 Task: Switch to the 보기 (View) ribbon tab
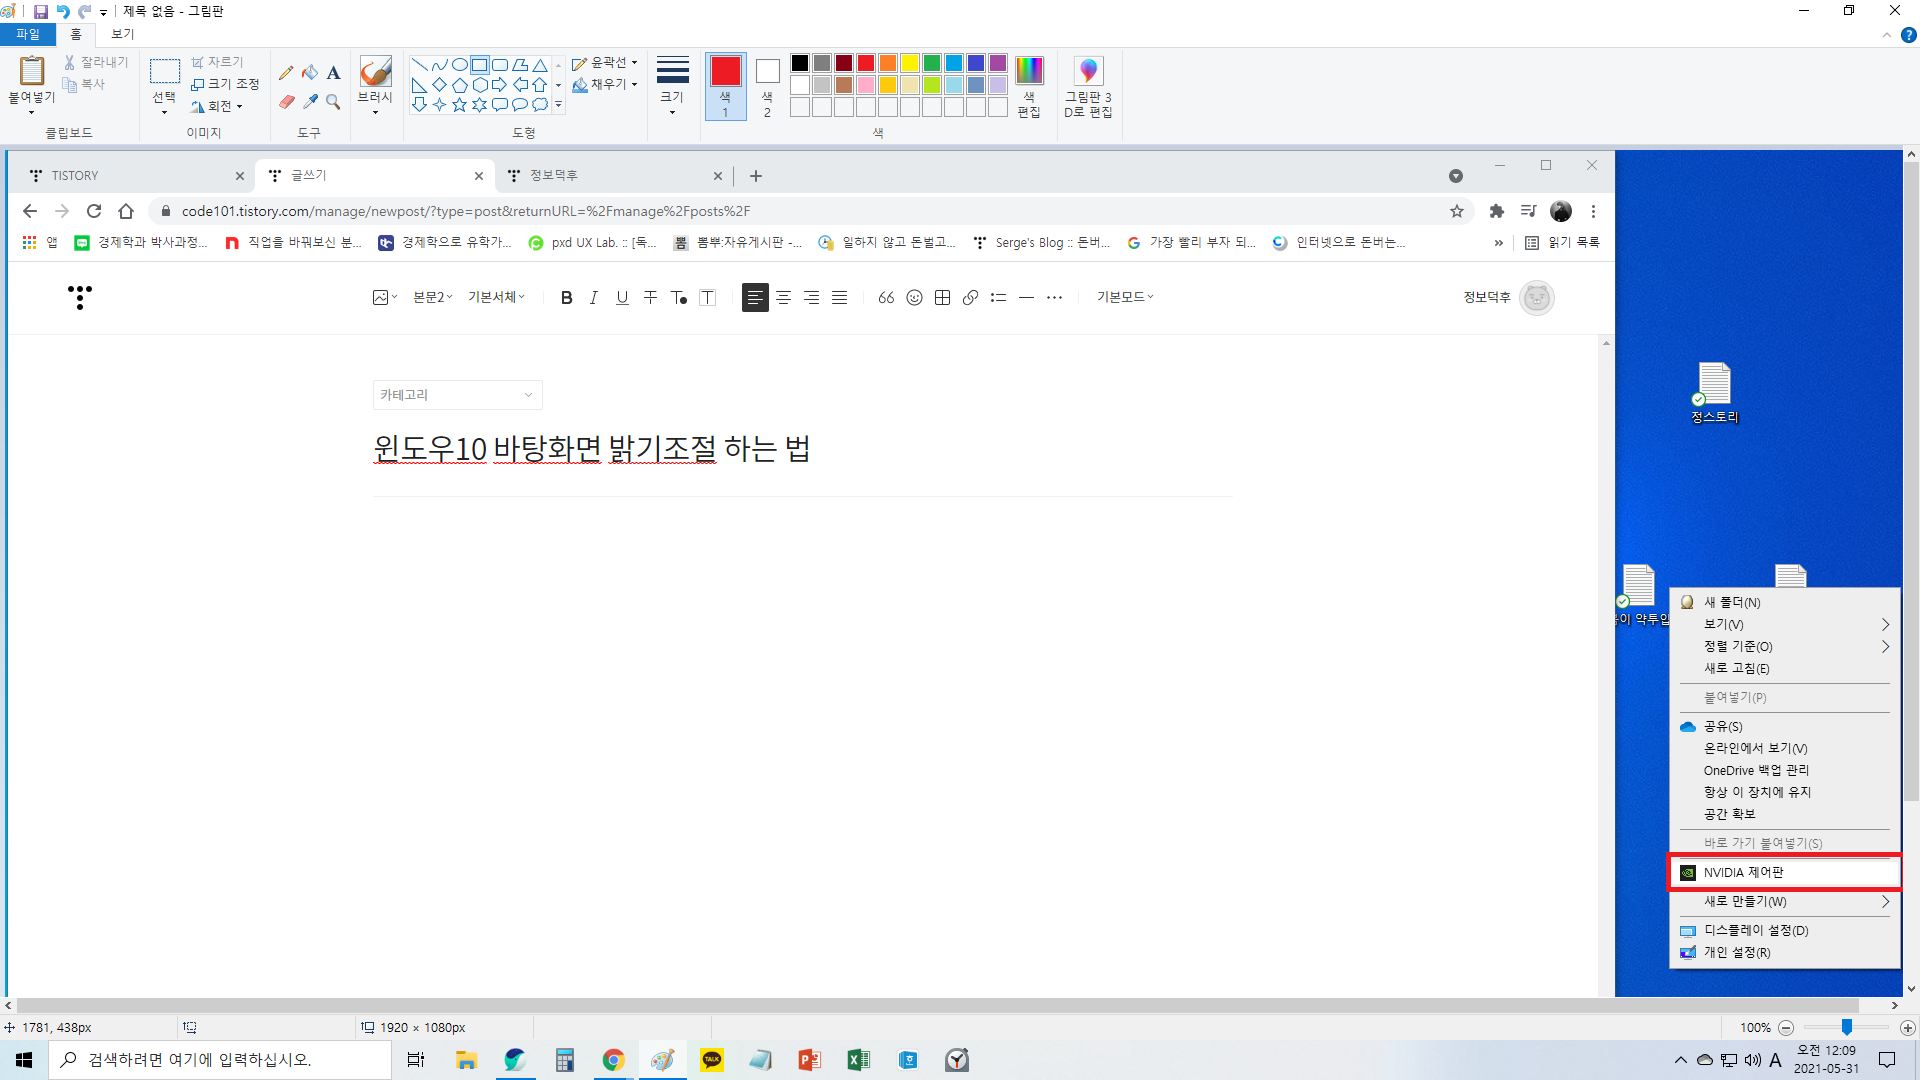(122, 34)
